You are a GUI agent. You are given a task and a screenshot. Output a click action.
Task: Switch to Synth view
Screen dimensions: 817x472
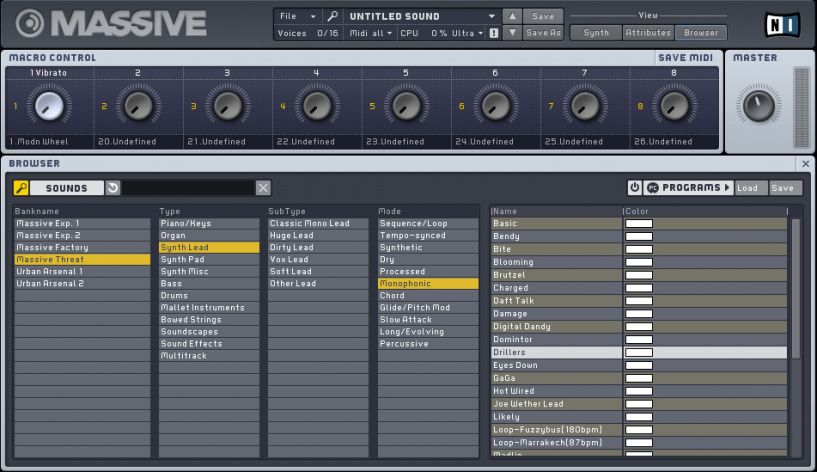(596, 32)
